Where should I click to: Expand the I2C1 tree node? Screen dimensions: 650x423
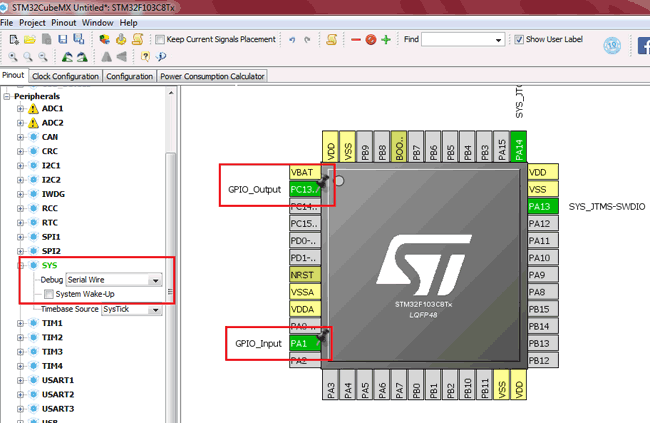[20, 166]
